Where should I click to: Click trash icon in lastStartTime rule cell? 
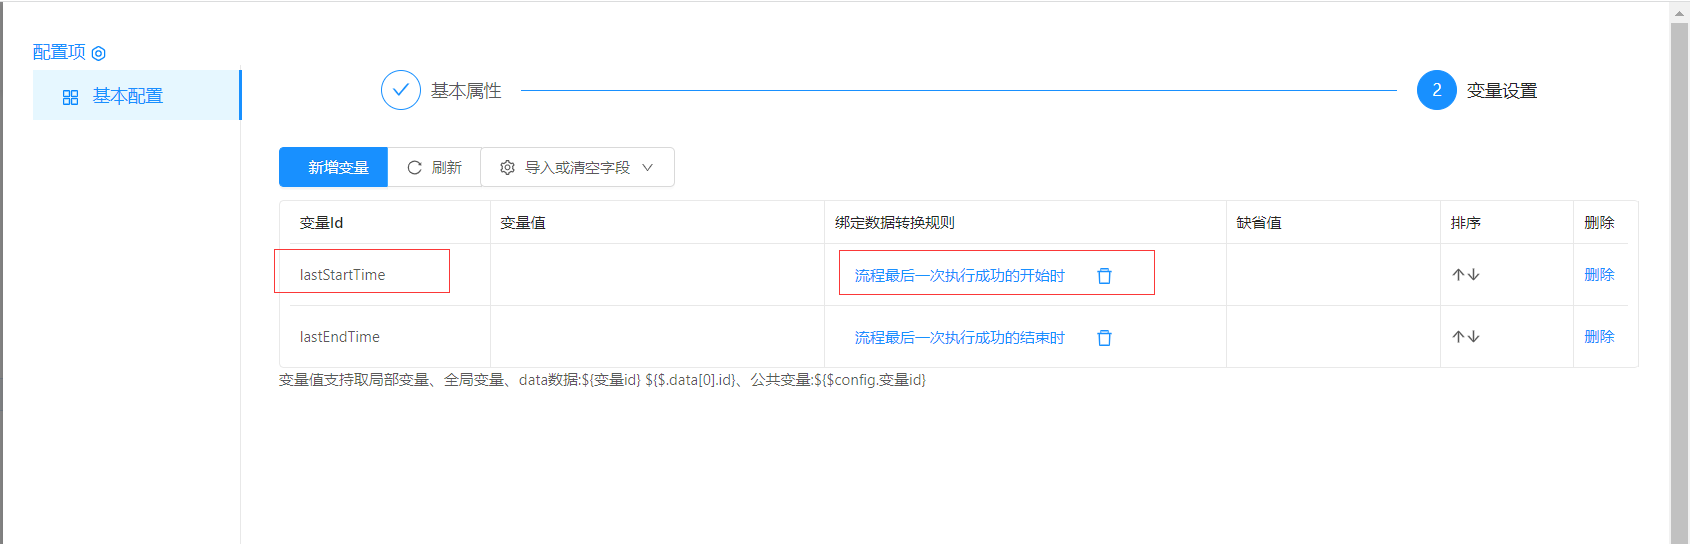[x=1104, y=276]
